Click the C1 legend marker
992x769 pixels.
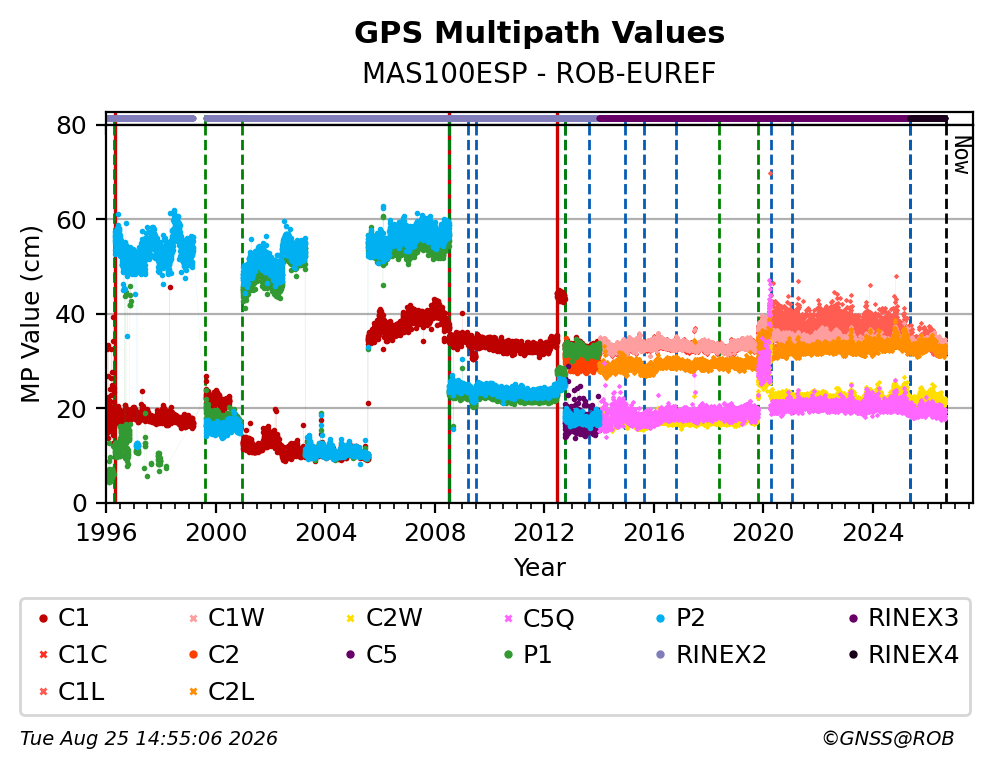pos(43,618)
